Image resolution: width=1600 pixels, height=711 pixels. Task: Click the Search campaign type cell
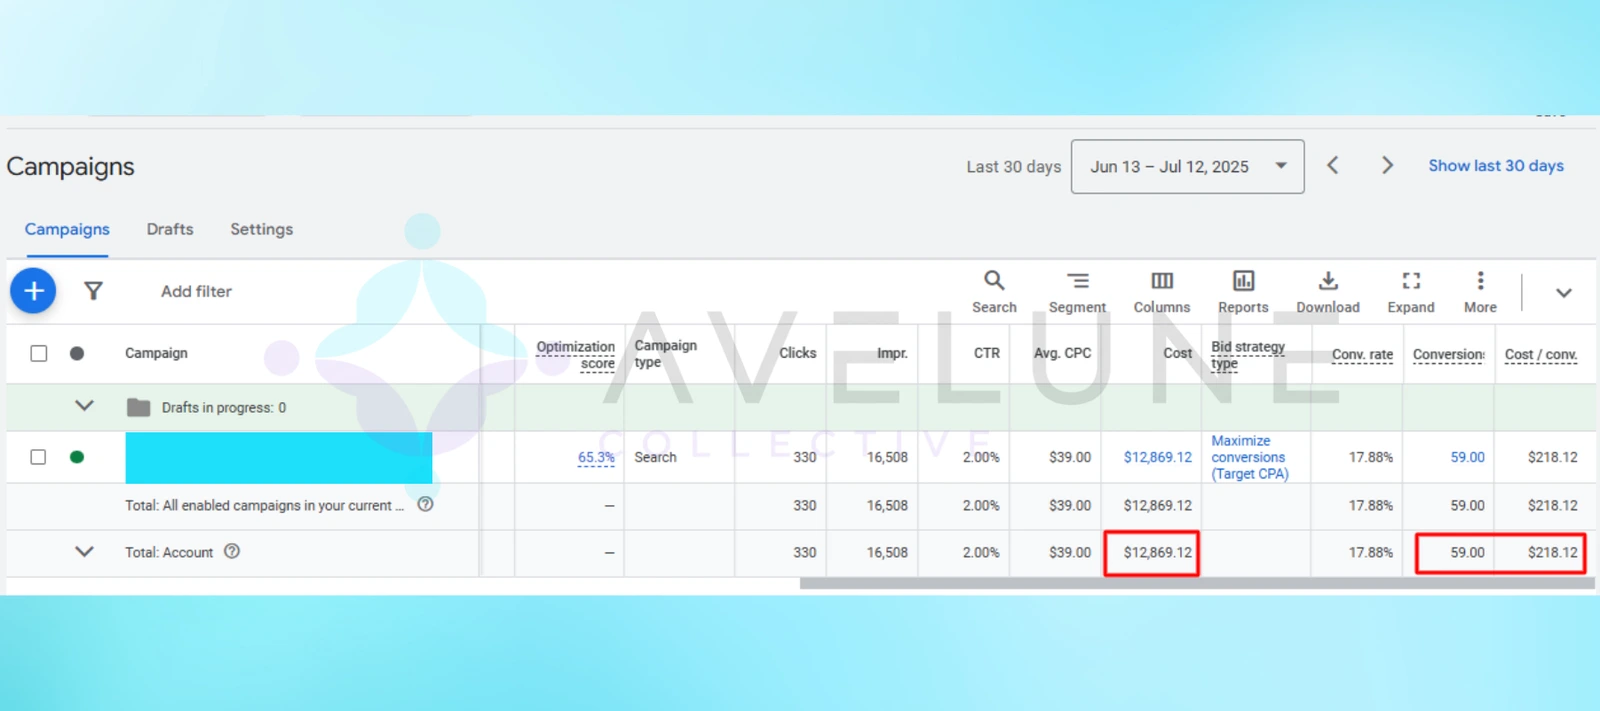coord(655,457)
